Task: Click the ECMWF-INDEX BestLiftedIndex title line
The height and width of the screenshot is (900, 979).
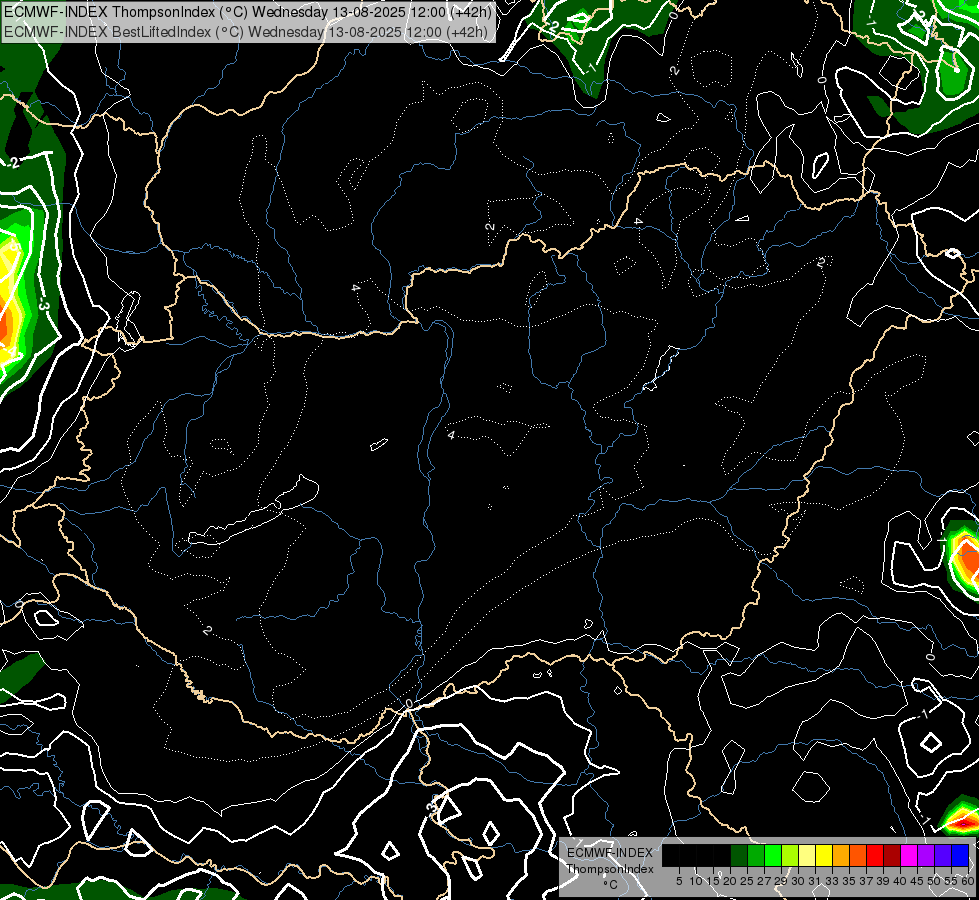Action: pos(246,31)
